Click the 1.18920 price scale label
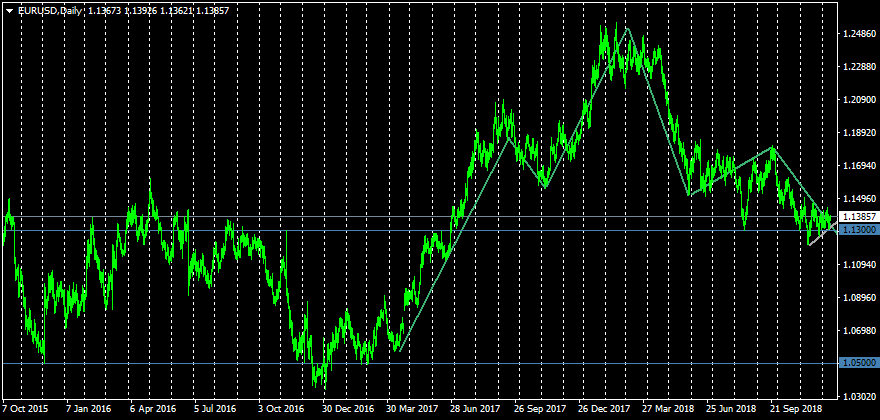This screenshot has height=420, width=880. (x=858, y=133)
